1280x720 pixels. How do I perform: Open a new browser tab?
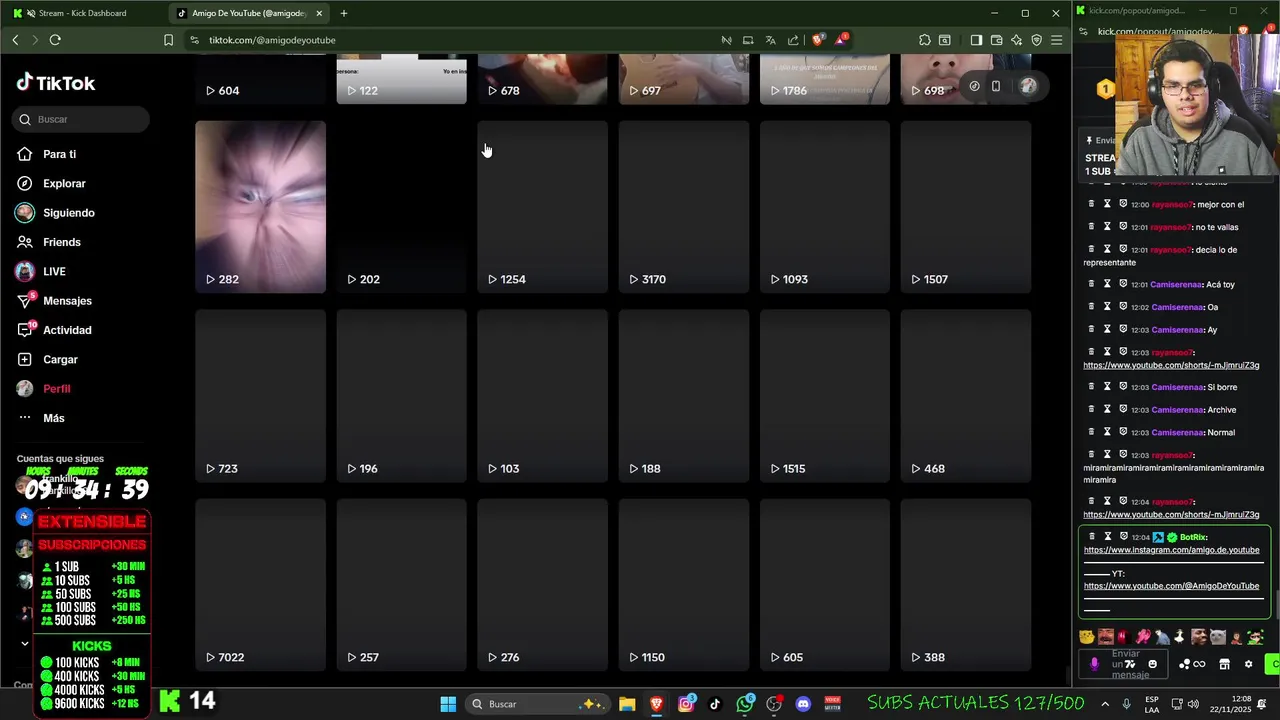pyautogui.click(x=344, y=13)
